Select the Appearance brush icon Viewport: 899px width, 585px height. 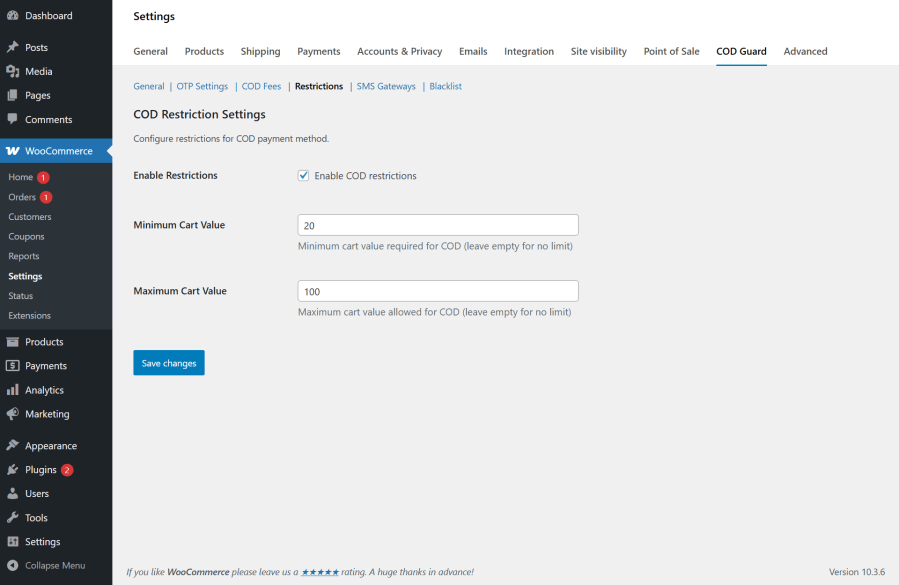tap(12, 444)
